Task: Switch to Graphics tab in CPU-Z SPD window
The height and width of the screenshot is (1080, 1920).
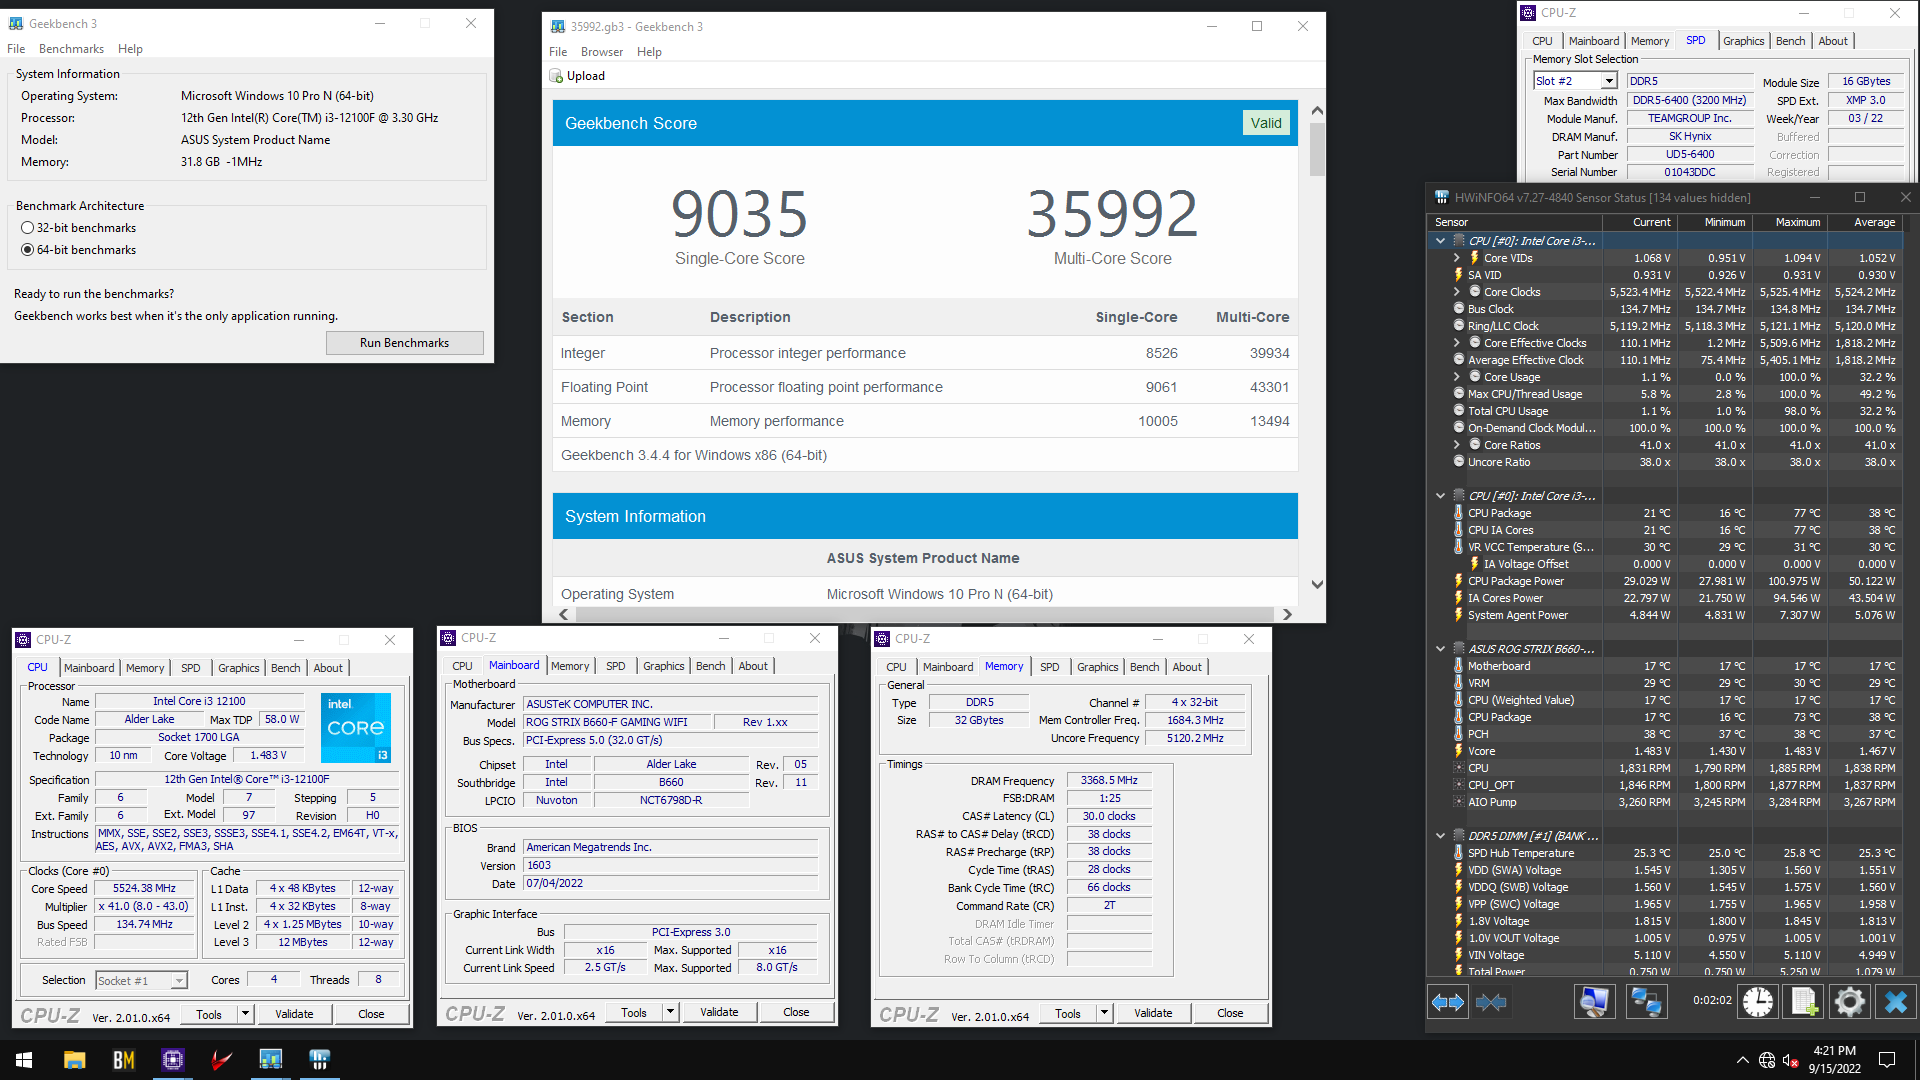Action: pyautogui.click(x=1743, y=41)
